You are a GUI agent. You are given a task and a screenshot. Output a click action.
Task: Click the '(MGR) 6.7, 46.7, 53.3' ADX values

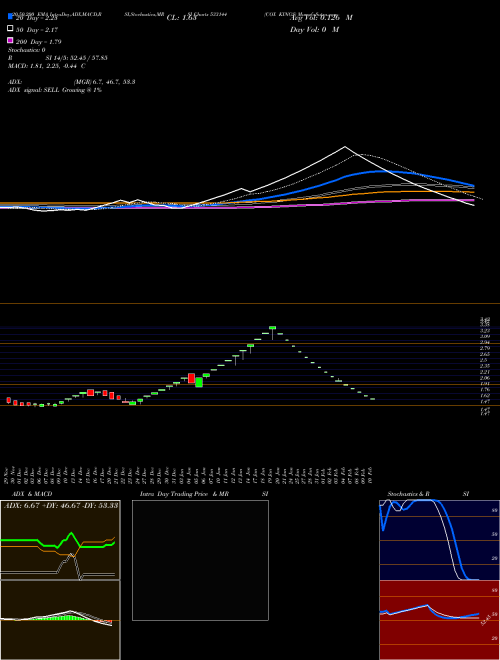(x=104, y=82)
